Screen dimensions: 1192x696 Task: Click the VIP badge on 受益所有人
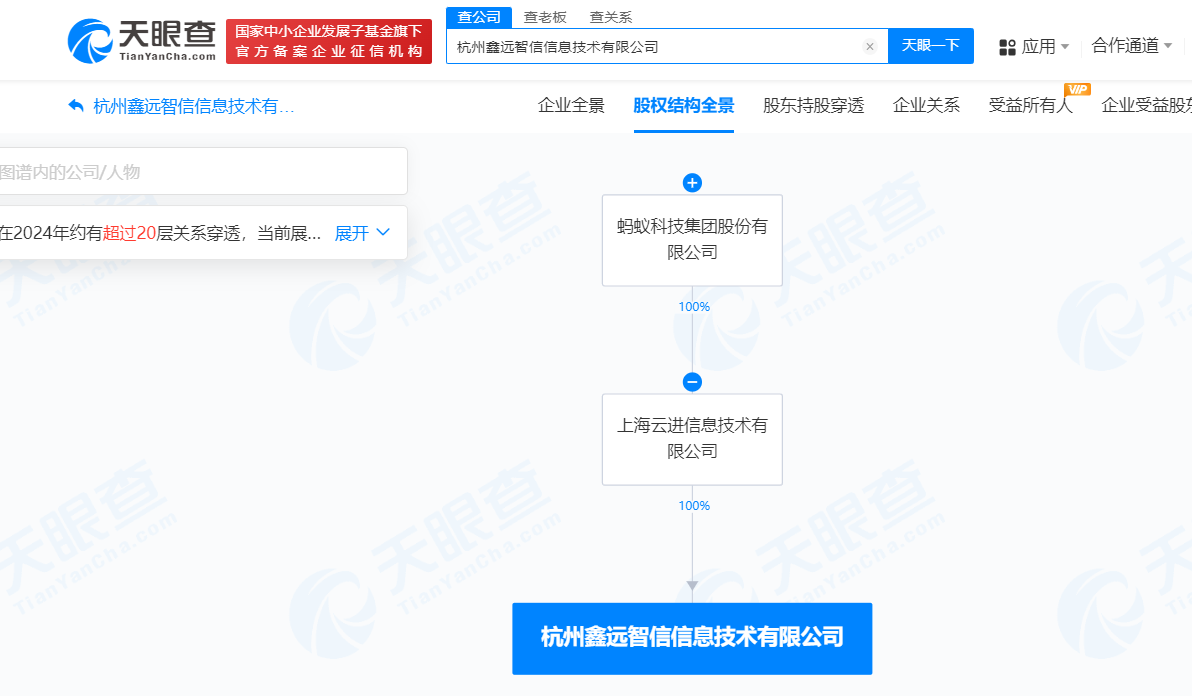click(x=1078, y=91)
